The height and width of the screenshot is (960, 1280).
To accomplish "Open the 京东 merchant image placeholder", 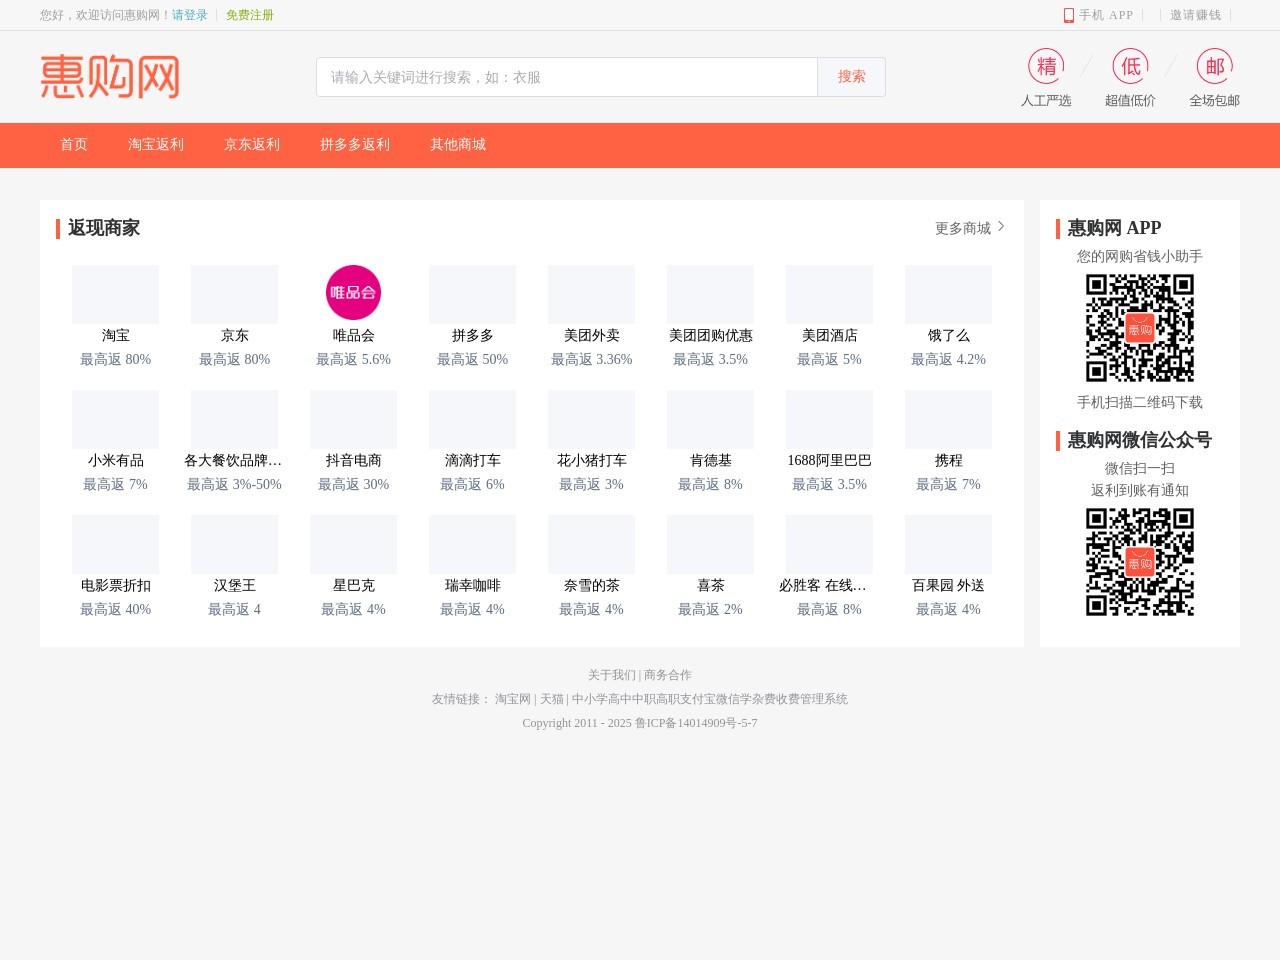I will pos(234,294).
